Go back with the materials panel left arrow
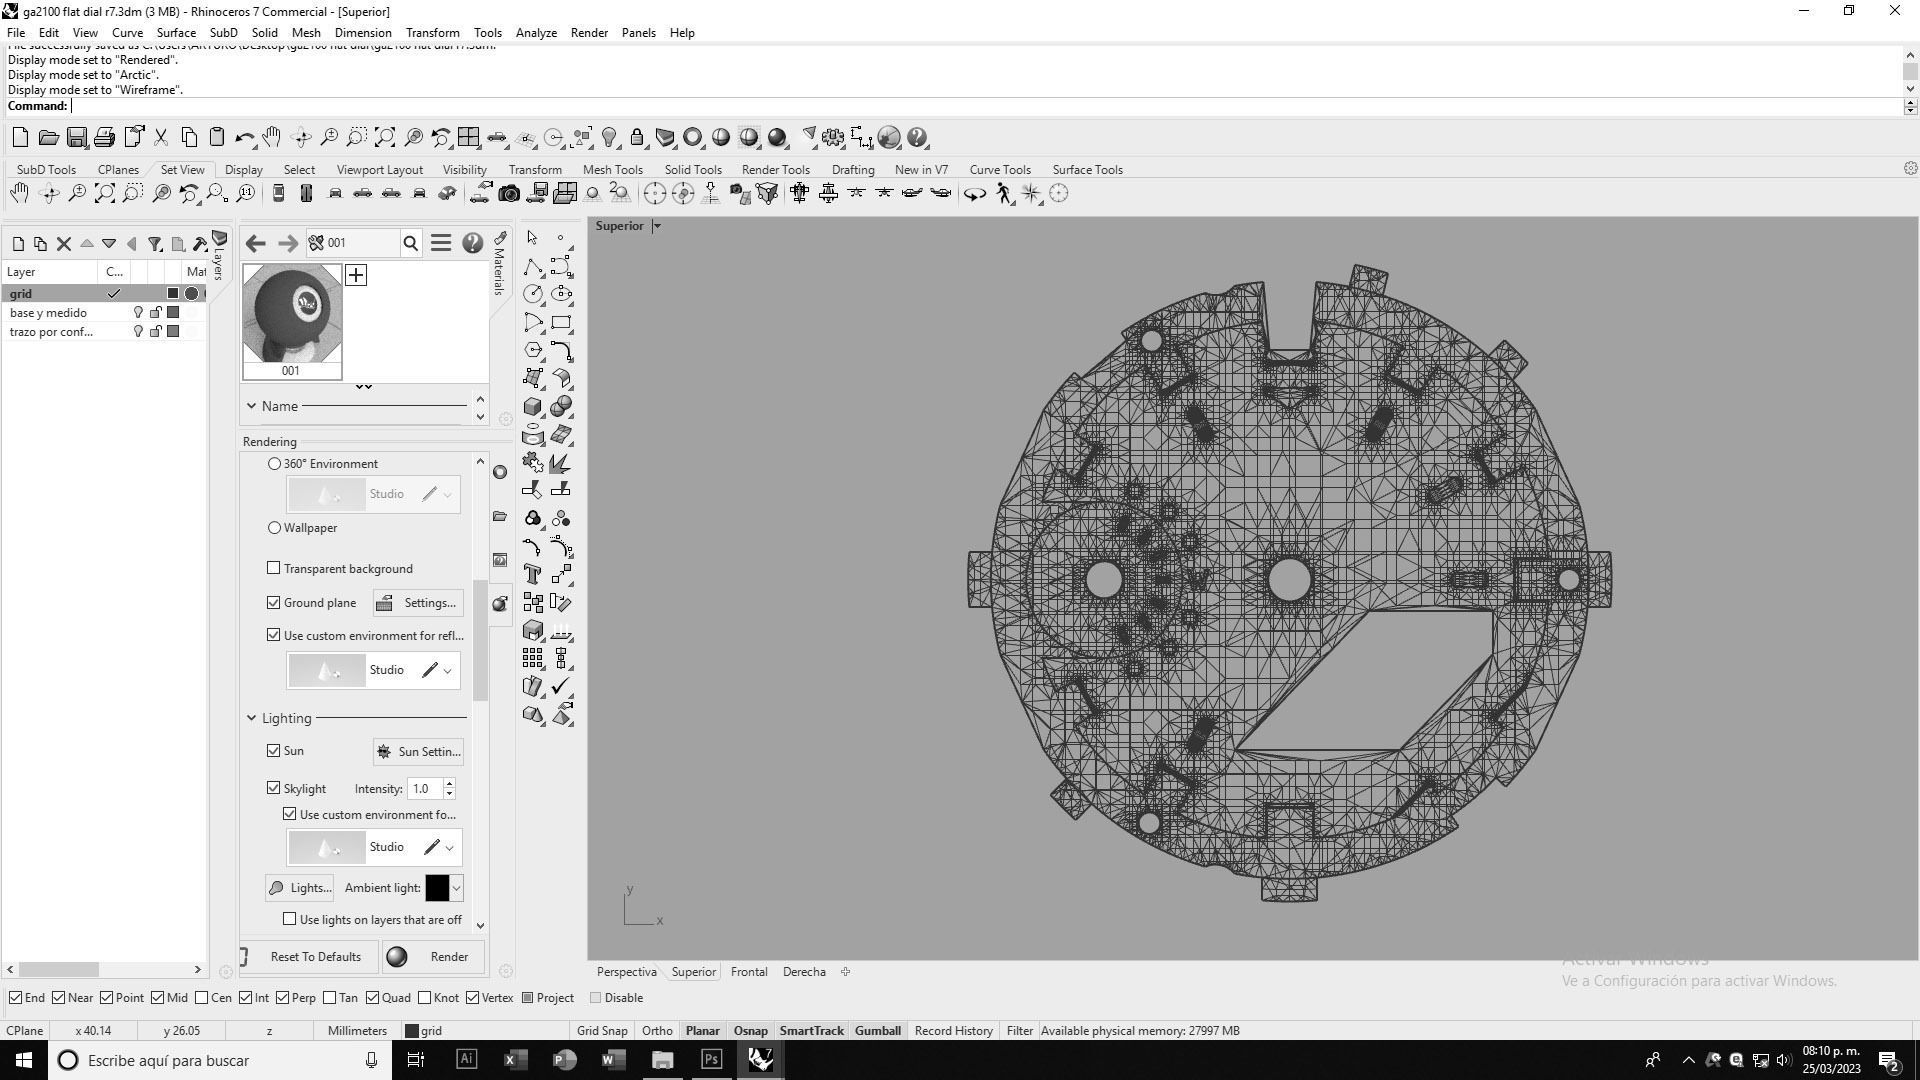Screen dimensions: 1920x1080 point(255,243)
